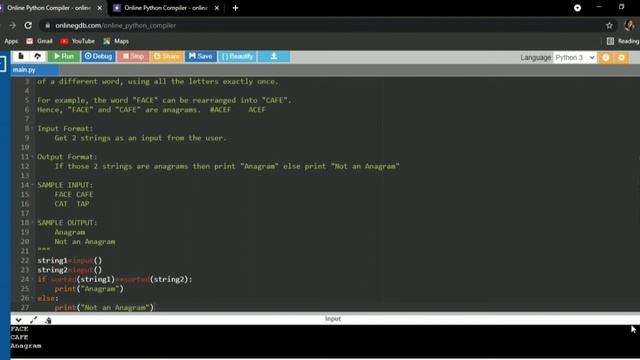The width and height of the screenshot is (640, 360).
Task: Open the Apps bookmark shortcut
Action: click(x=11, y=41)
